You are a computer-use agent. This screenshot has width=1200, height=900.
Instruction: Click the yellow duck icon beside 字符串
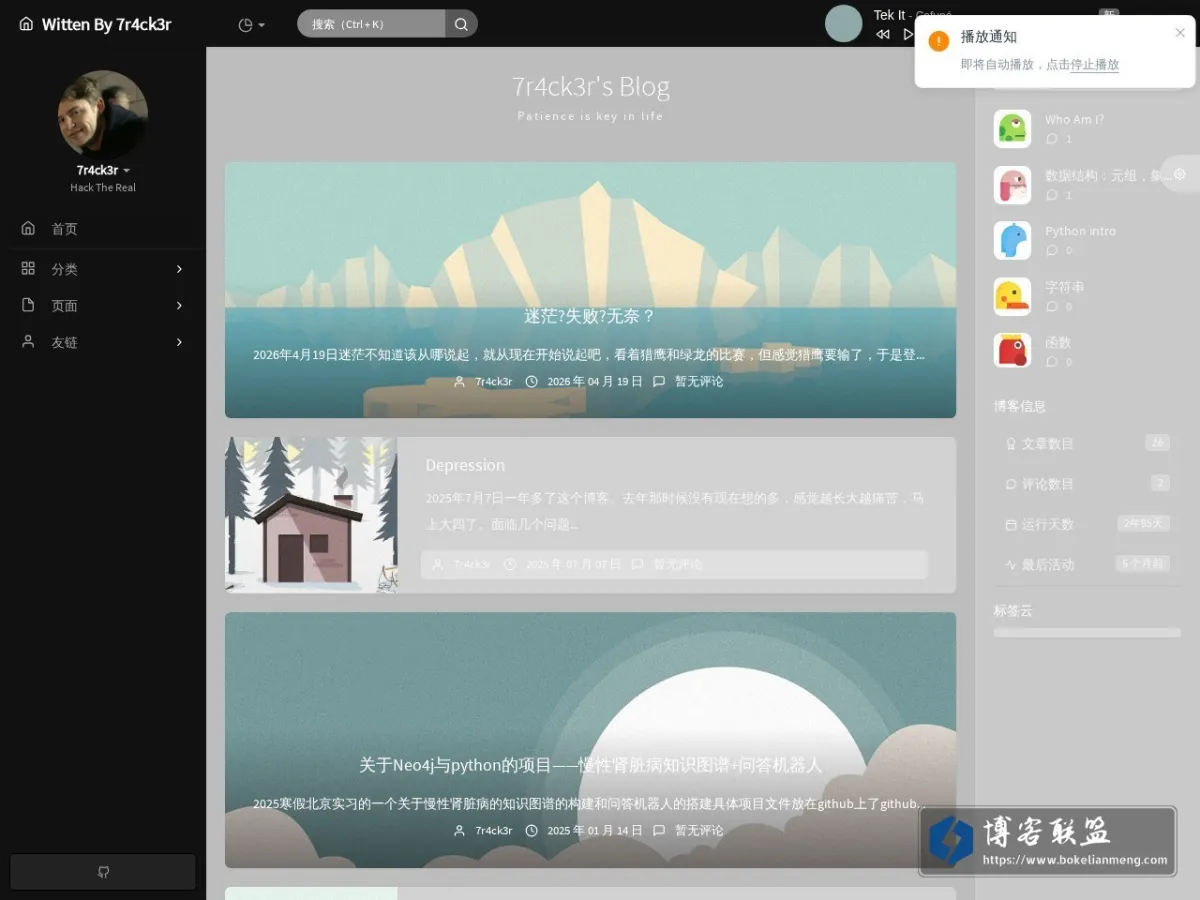tap(1012, 296)
